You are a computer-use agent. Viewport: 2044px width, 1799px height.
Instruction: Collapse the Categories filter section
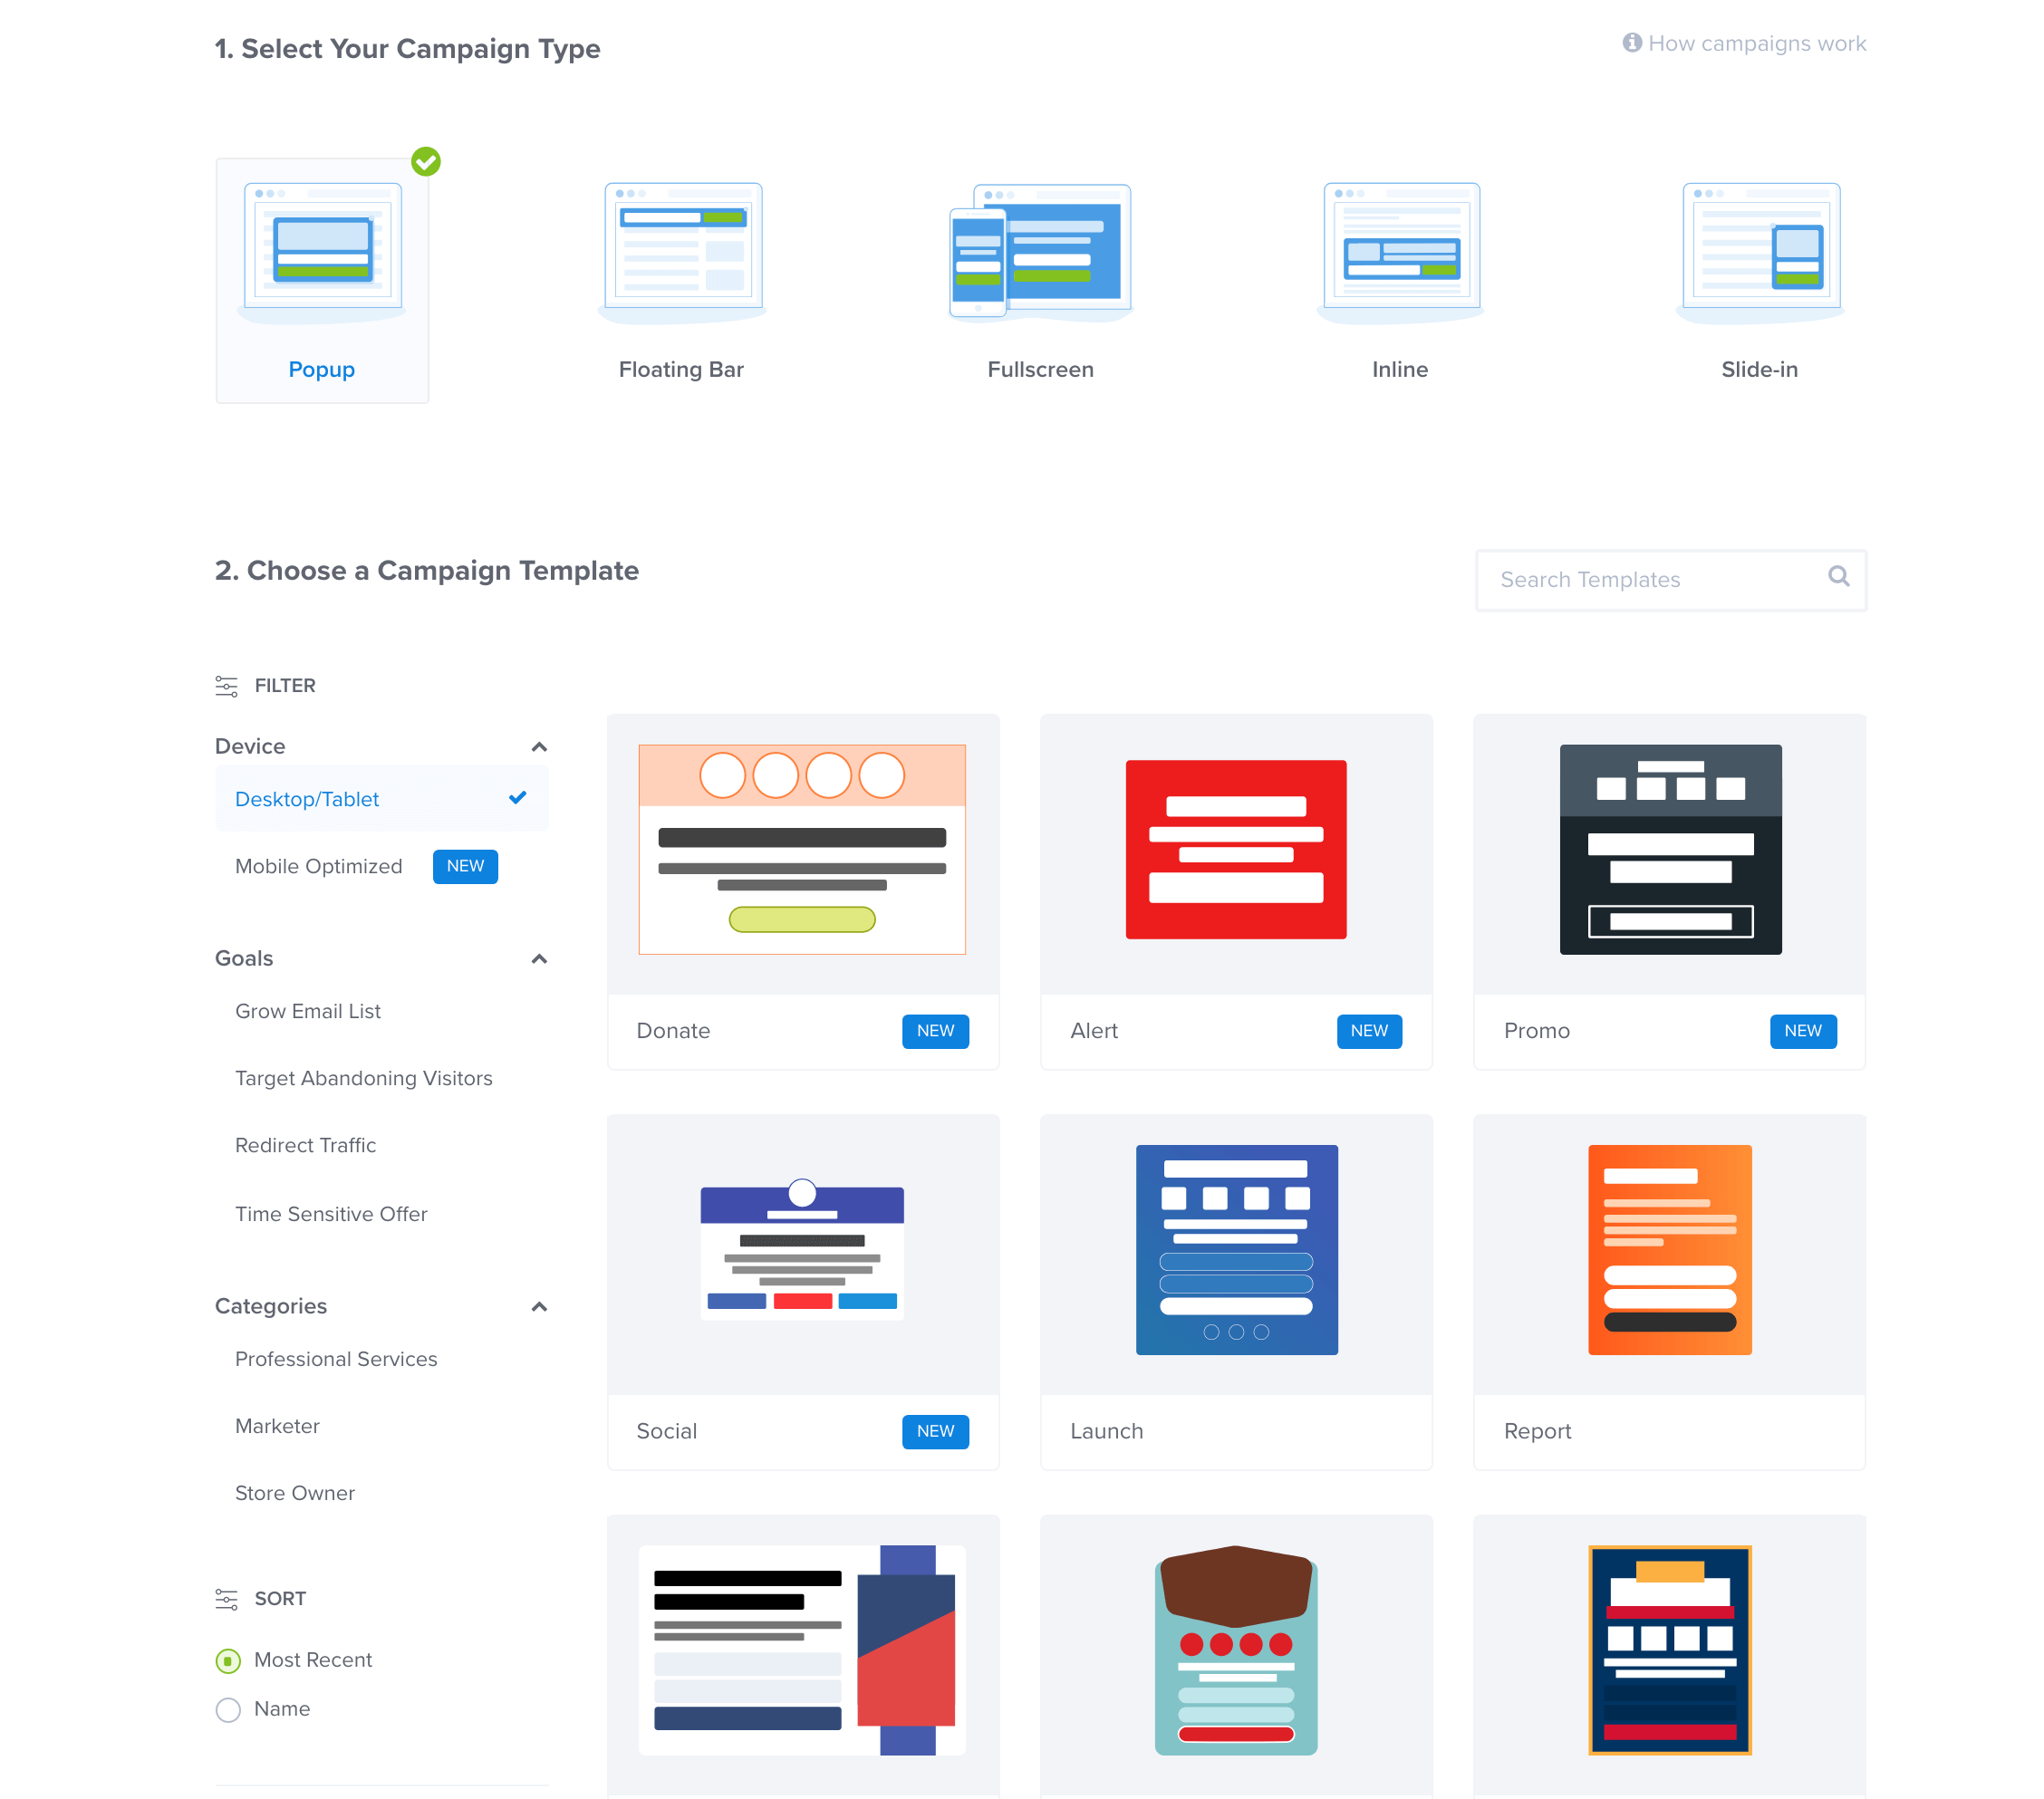pos(539,1305)
